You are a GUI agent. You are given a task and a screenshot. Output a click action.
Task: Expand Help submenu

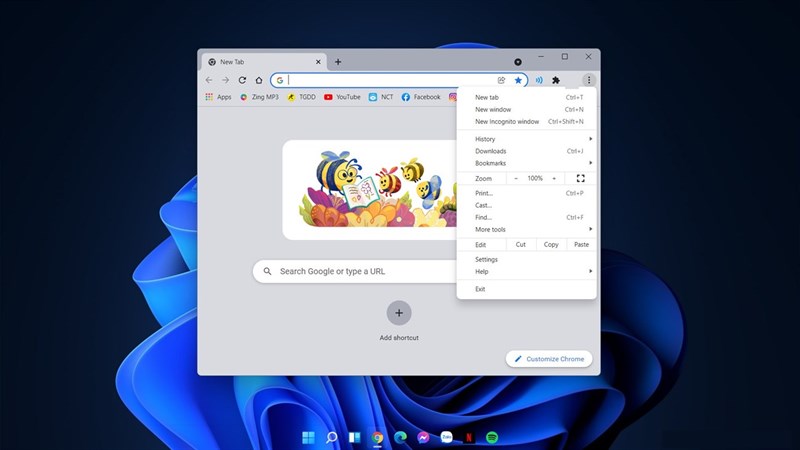point(527,271)
